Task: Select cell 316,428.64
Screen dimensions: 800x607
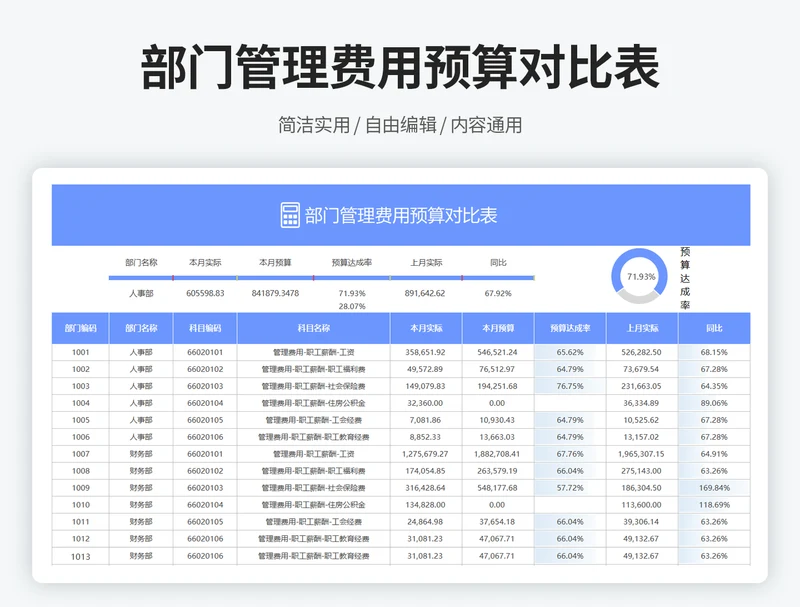Action: tap(426, 488)
